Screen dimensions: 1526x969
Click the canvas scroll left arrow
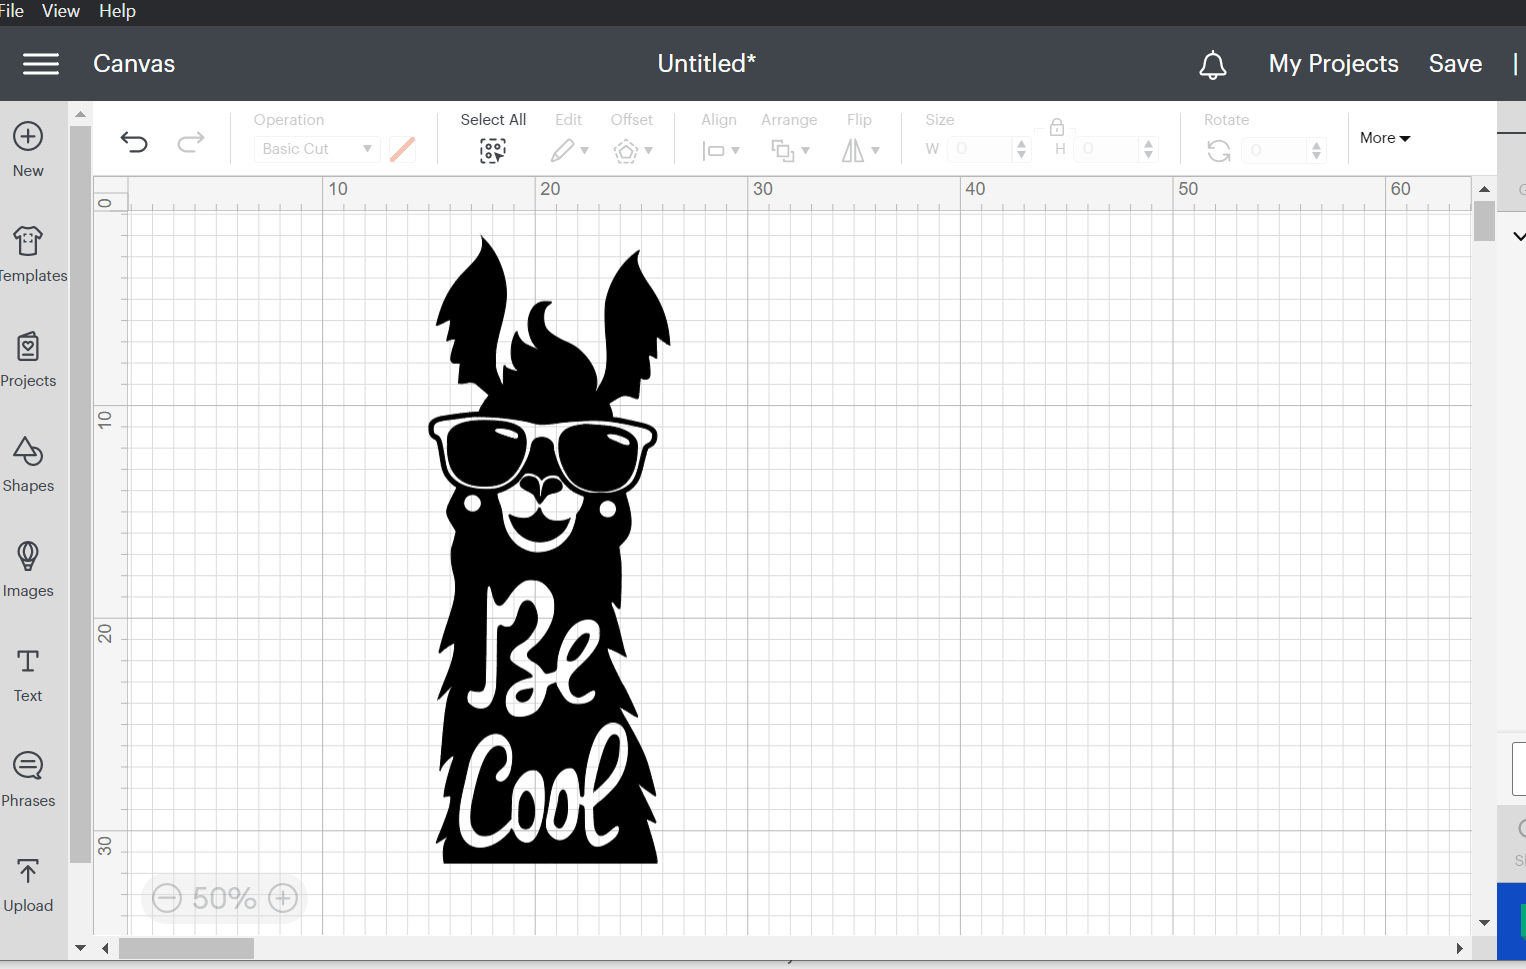[105, 948]
